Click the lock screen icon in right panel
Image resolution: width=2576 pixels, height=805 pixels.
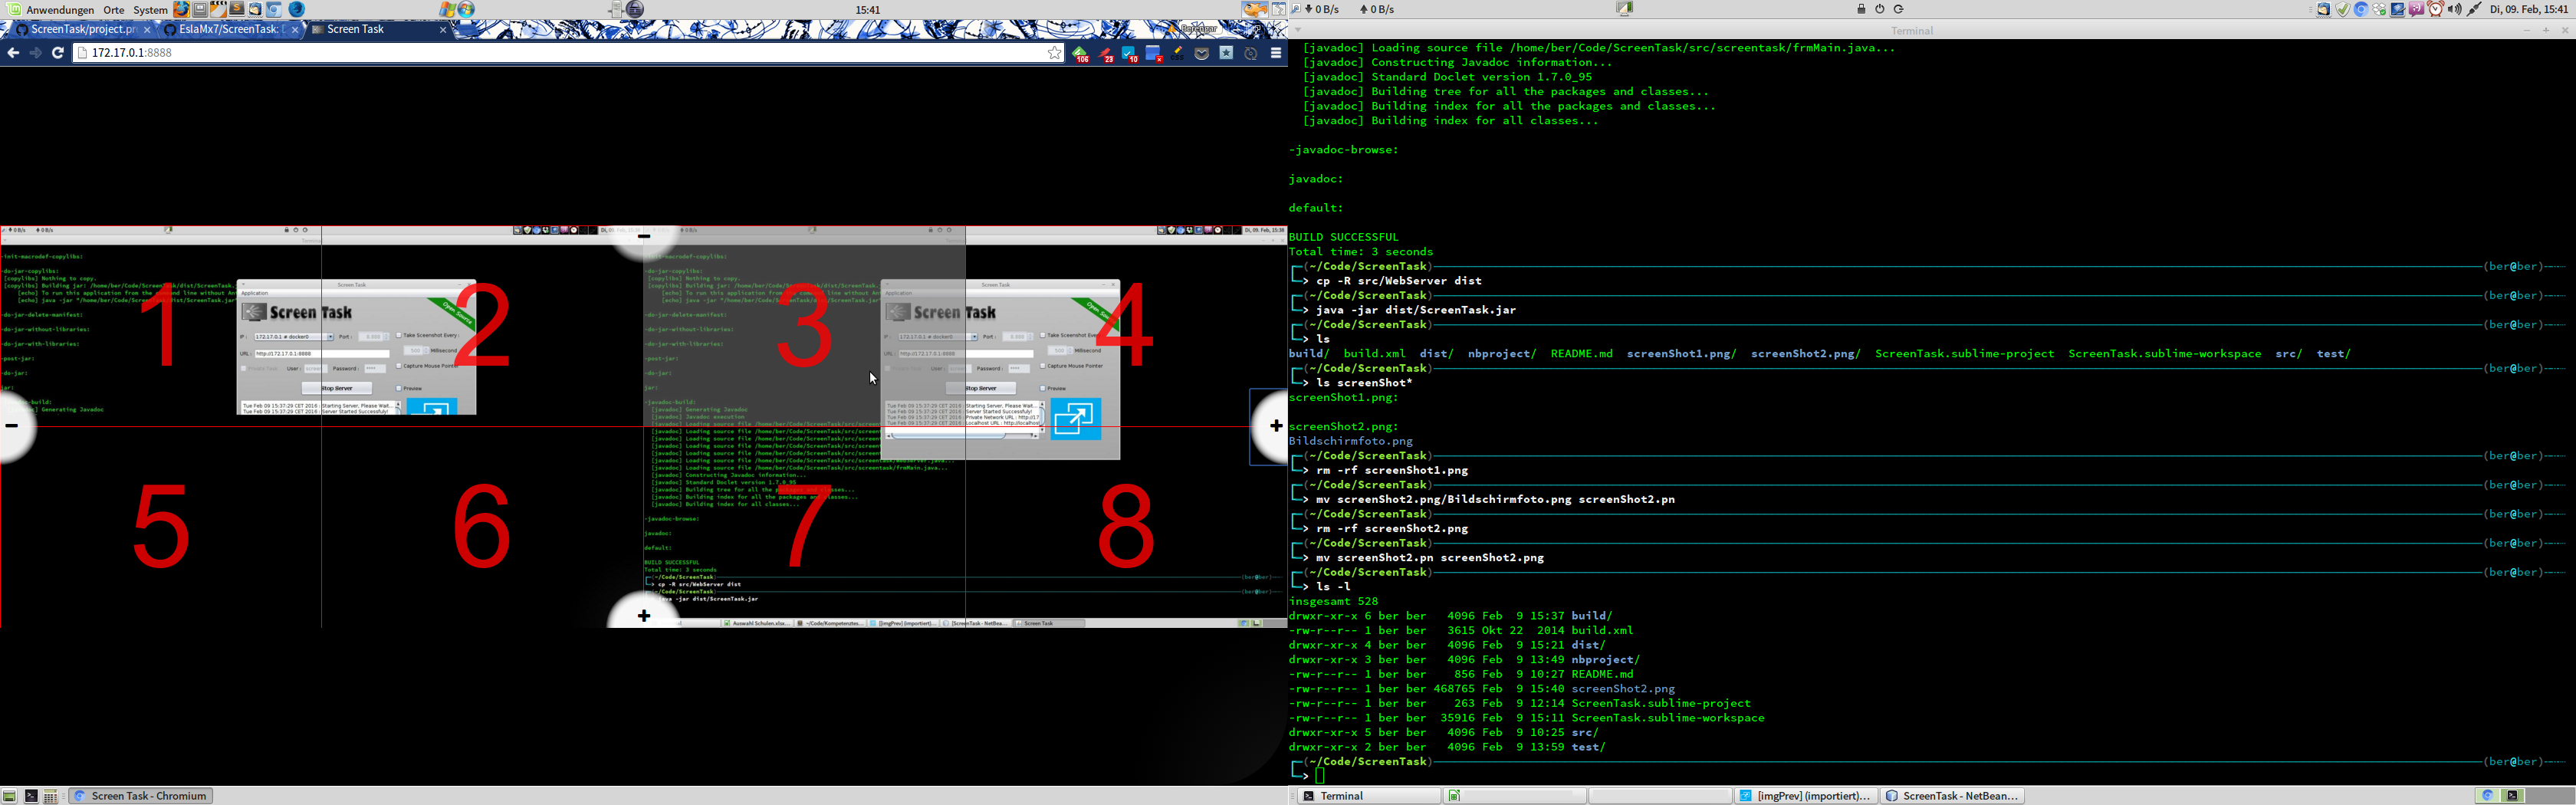point(1861,9)
